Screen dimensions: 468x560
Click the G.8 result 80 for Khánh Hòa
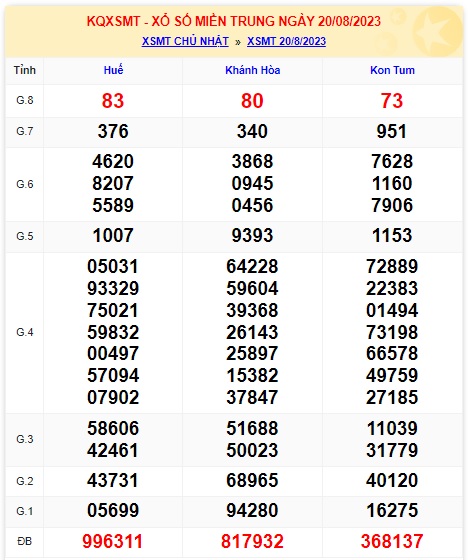tap(252, 101)
